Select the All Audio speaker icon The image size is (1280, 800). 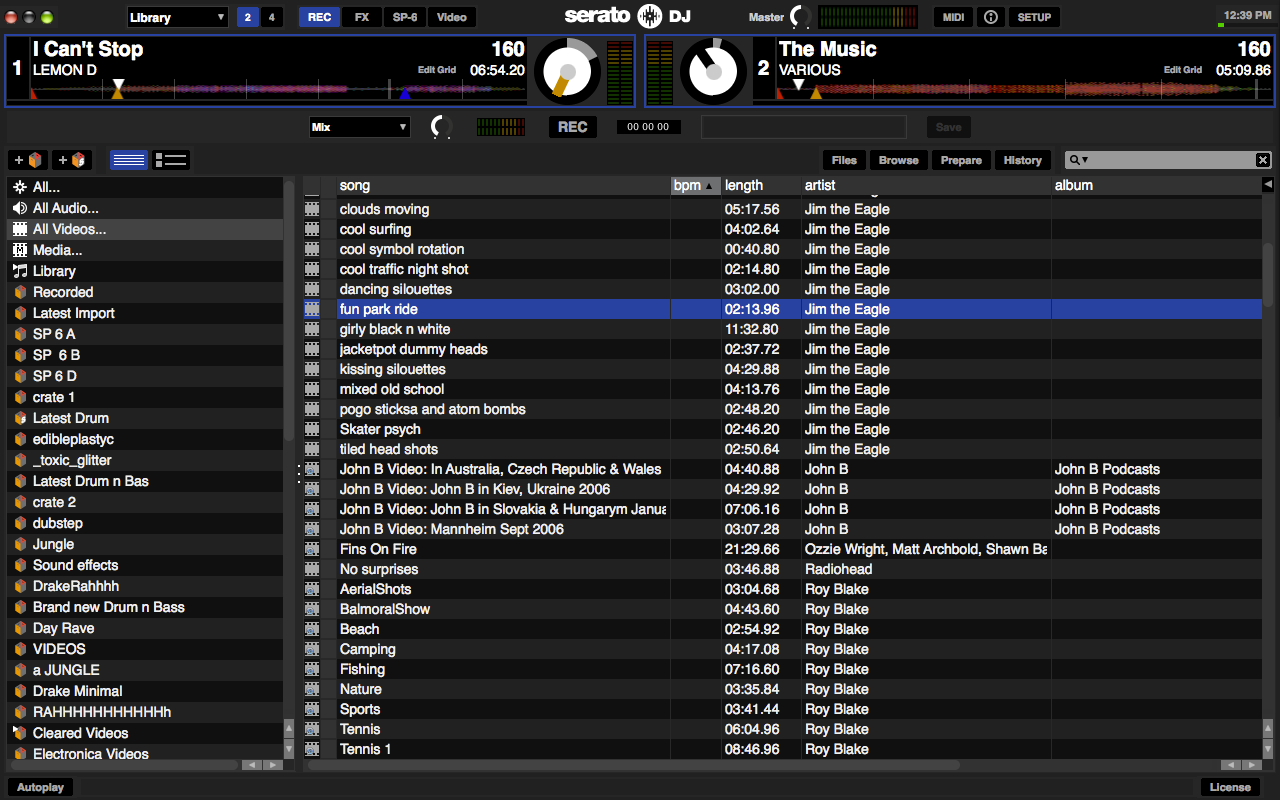click(x=20, y=208)
